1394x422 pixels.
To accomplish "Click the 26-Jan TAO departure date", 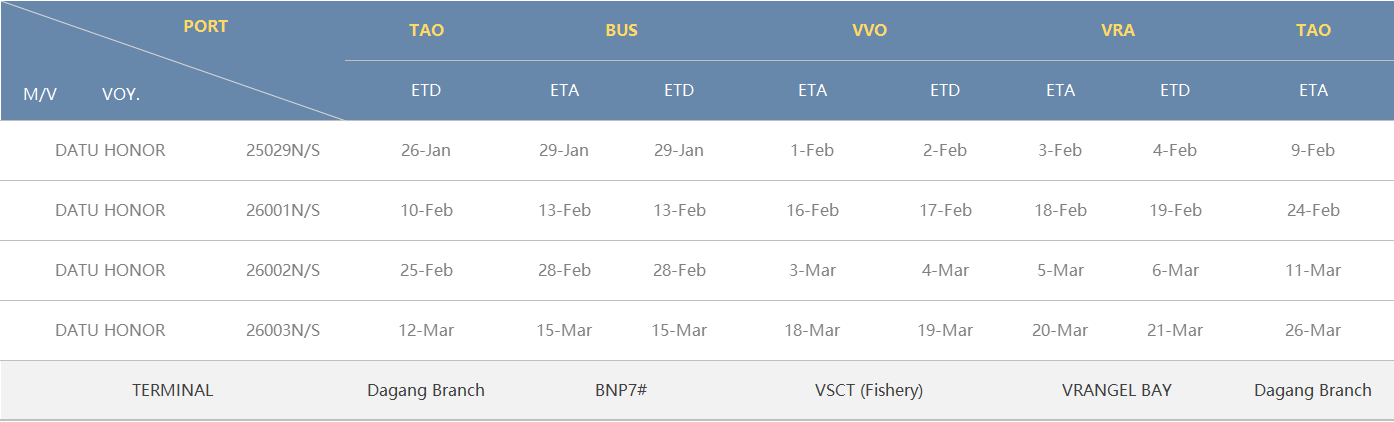I will [426, 151].
